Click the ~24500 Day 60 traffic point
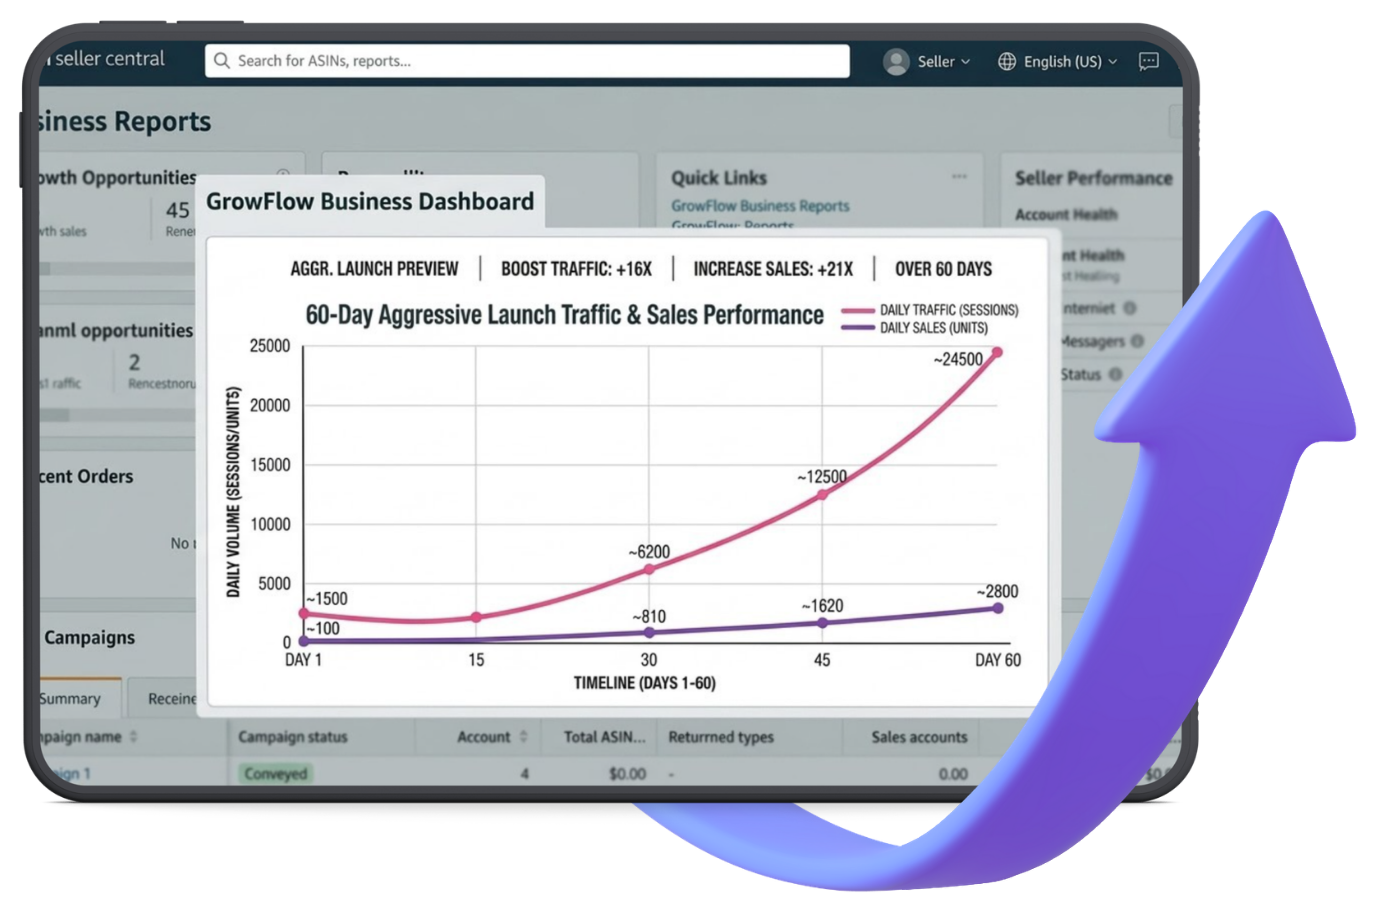This screenshot has width=1374, height=908. tap(996, 352)
